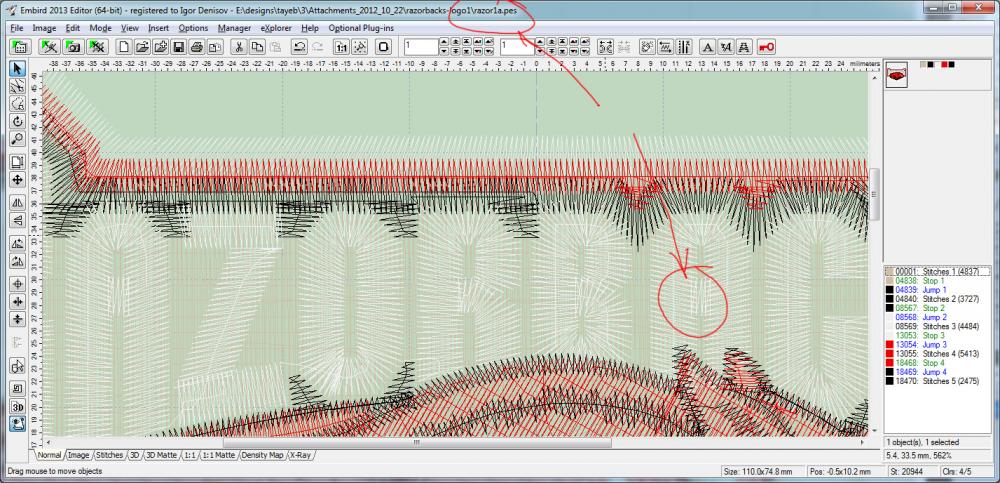
Task: Click the Undo icon
Action: (298, 47)
